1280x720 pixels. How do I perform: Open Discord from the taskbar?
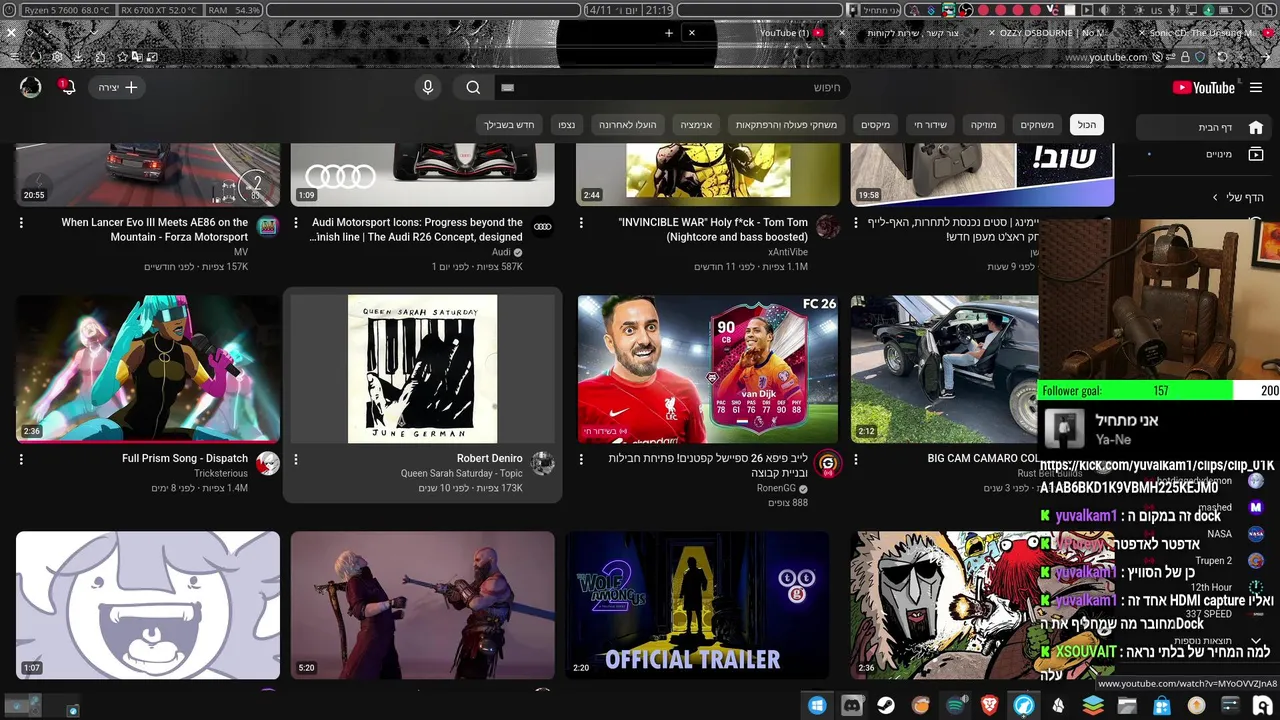(852, 706)
